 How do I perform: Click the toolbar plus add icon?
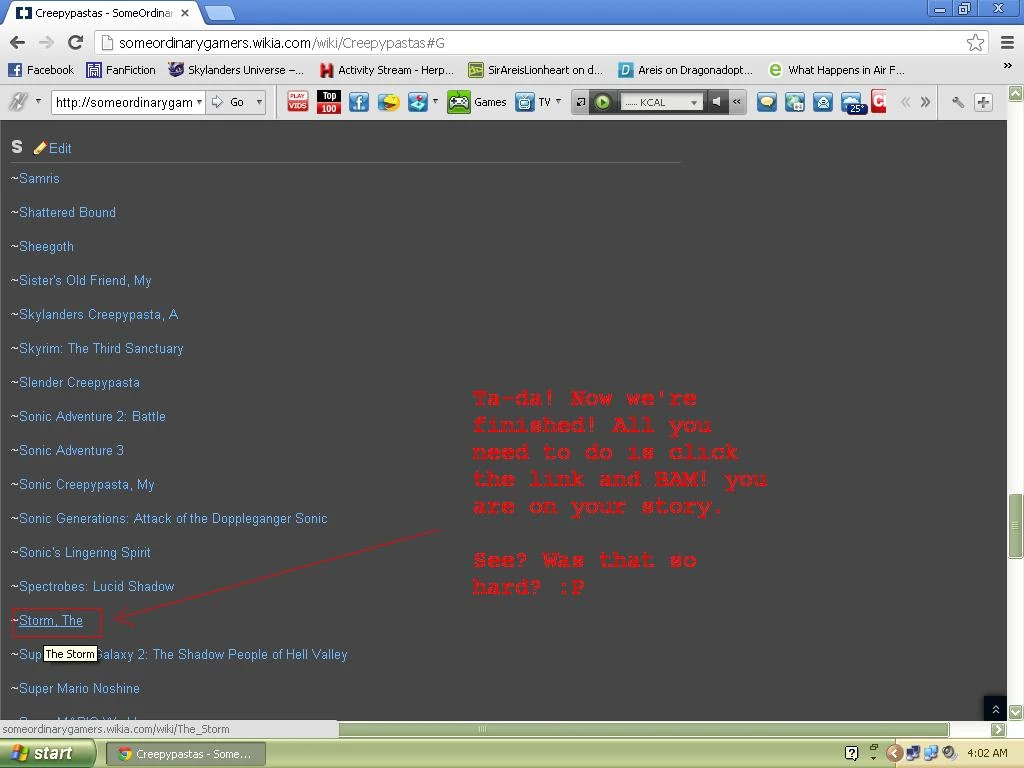coord(983,102)
